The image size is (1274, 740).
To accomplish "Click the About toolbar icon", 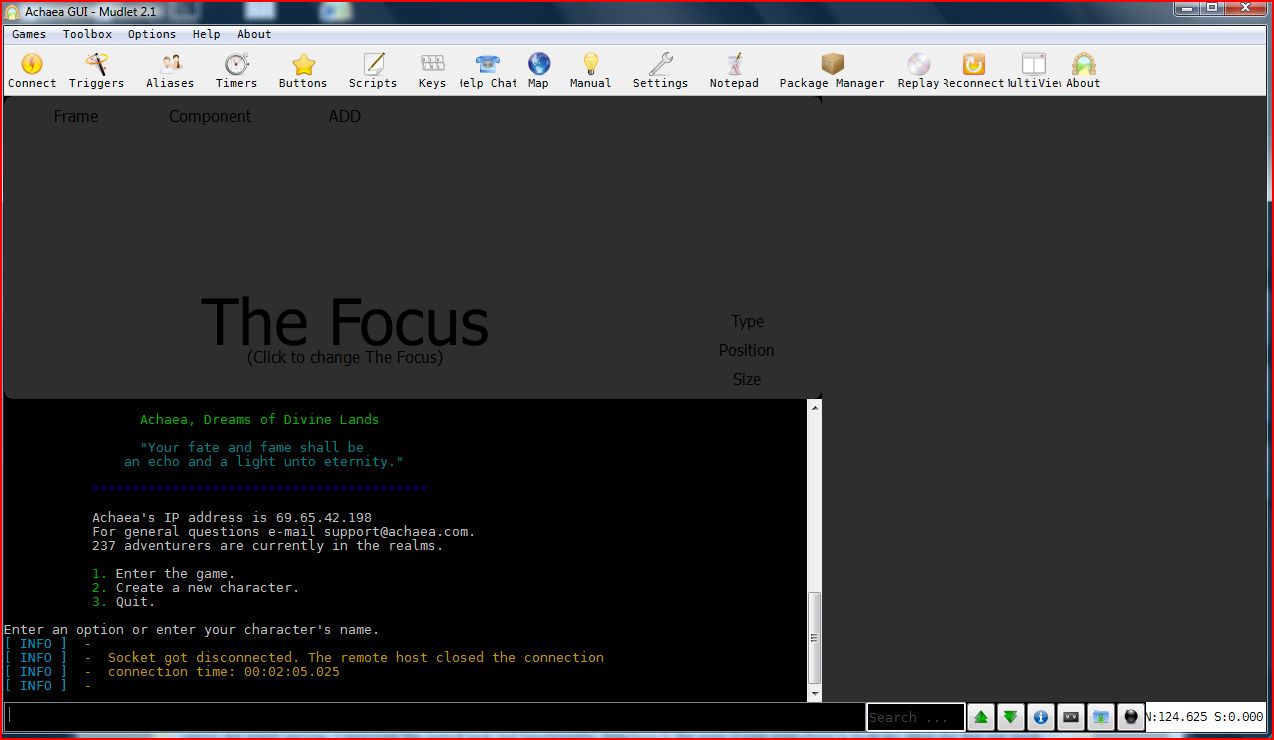I will tap(1083, 71).
